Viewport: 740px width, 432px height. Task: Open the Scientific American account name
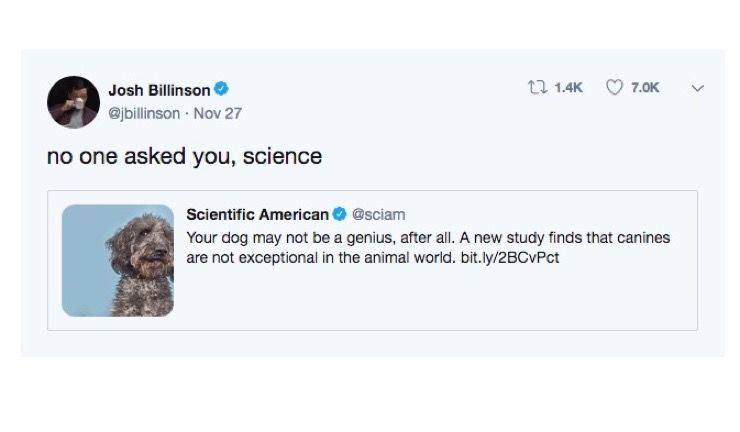[257, 215]
